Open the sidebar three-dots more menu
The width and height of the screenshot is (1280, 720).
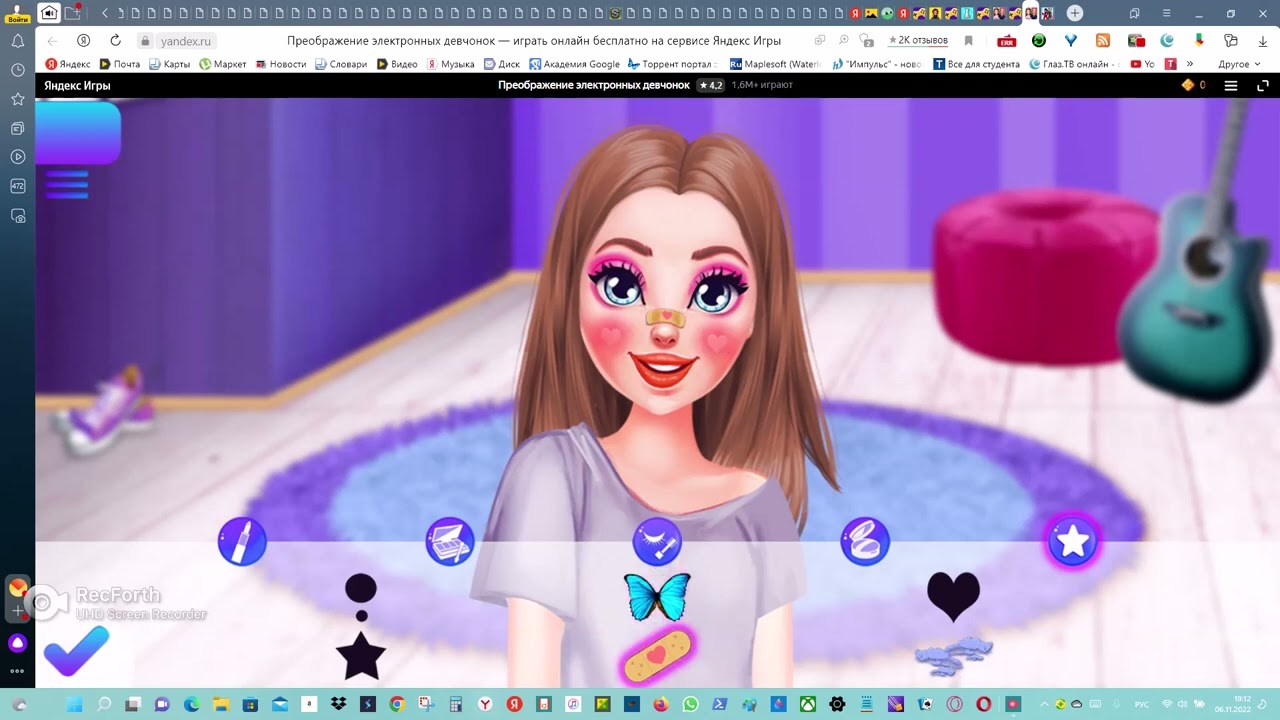[x=17, y=671]
